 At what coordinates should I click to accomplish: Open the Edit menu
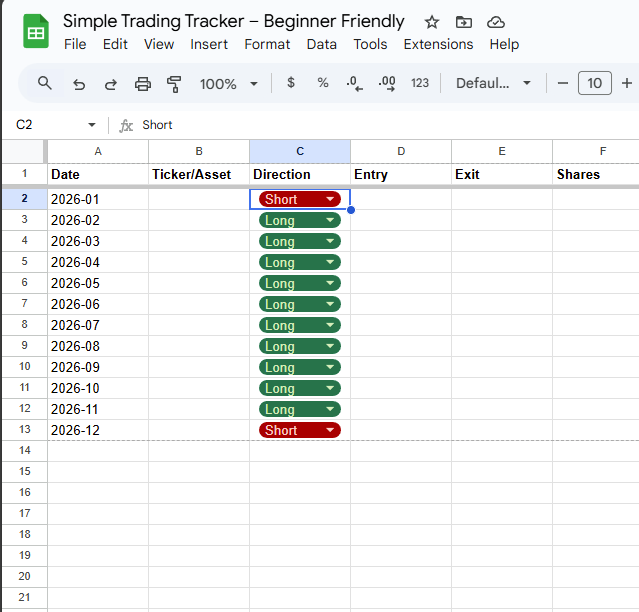pyautogui.click(x=115, y=44)
